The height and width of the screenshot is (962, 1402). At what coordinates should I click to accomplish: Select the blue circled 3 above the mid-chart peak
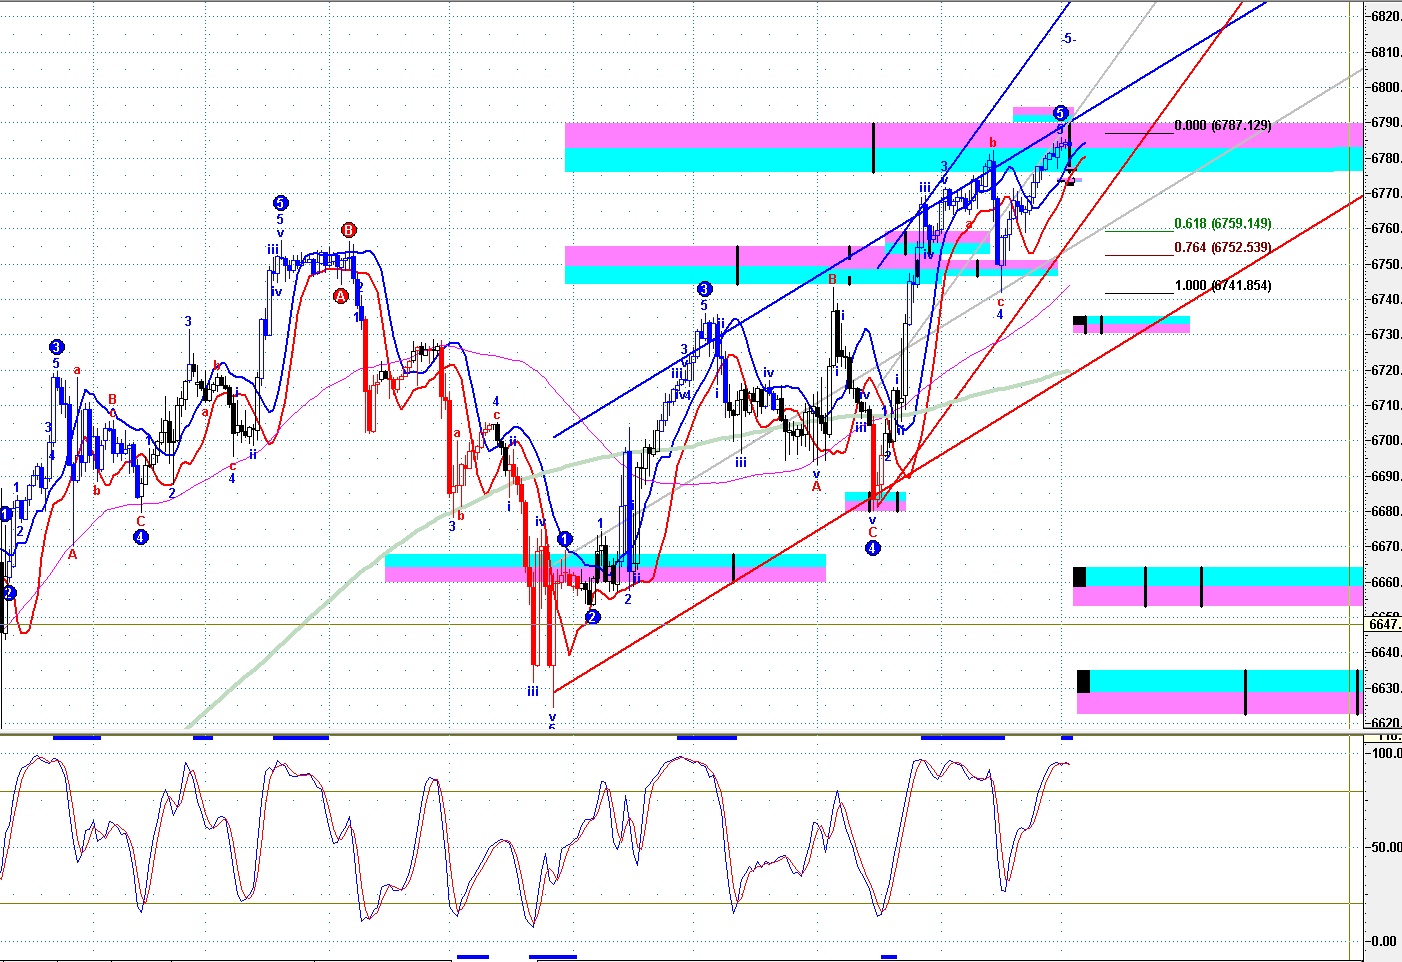(705, 289)
